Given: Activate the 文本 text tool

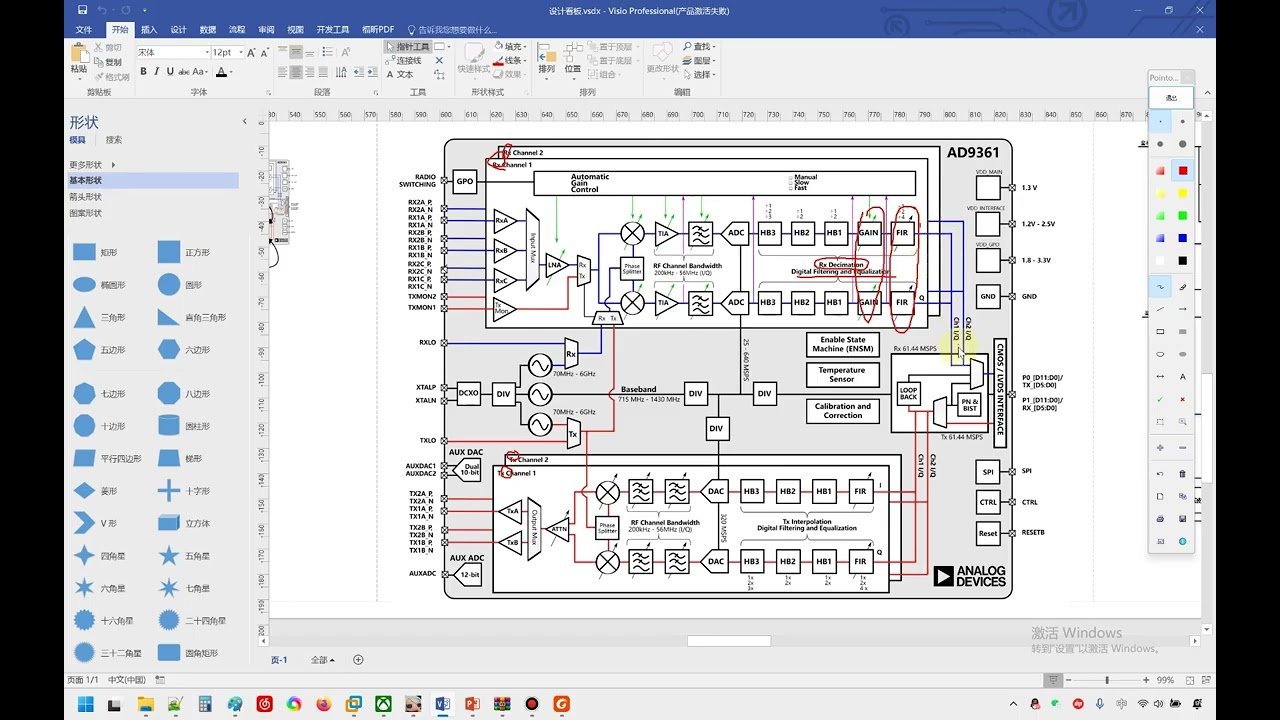Looking at the screenshot, I should (400, 74).
